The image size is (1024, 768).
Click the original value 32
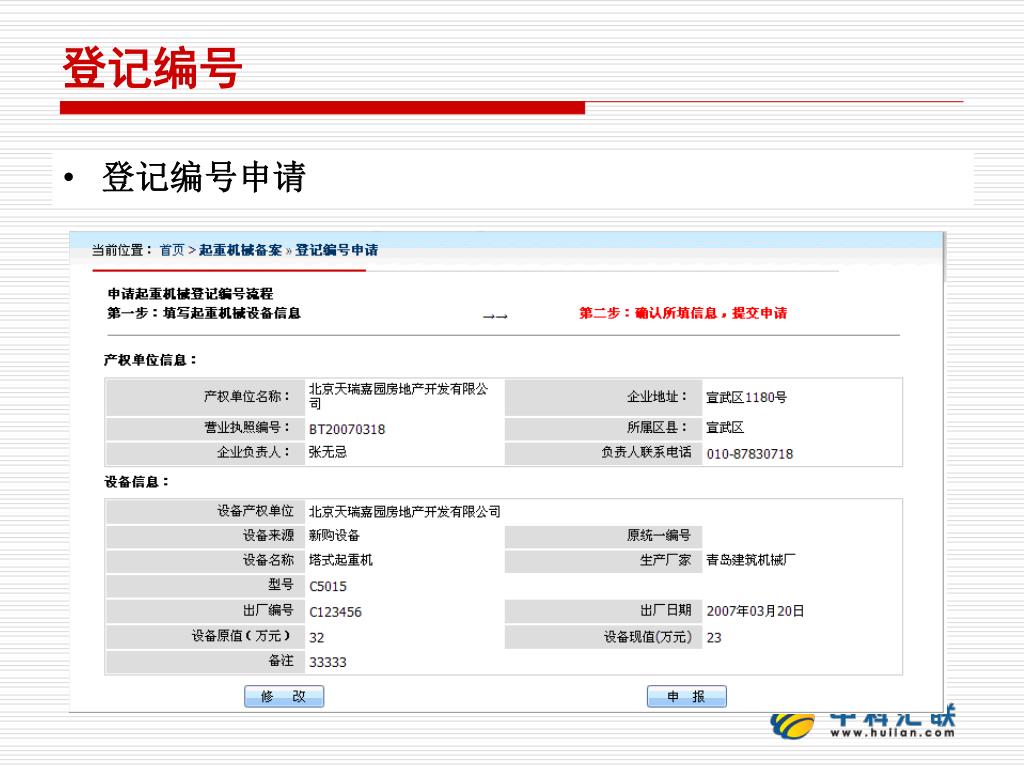317,637
